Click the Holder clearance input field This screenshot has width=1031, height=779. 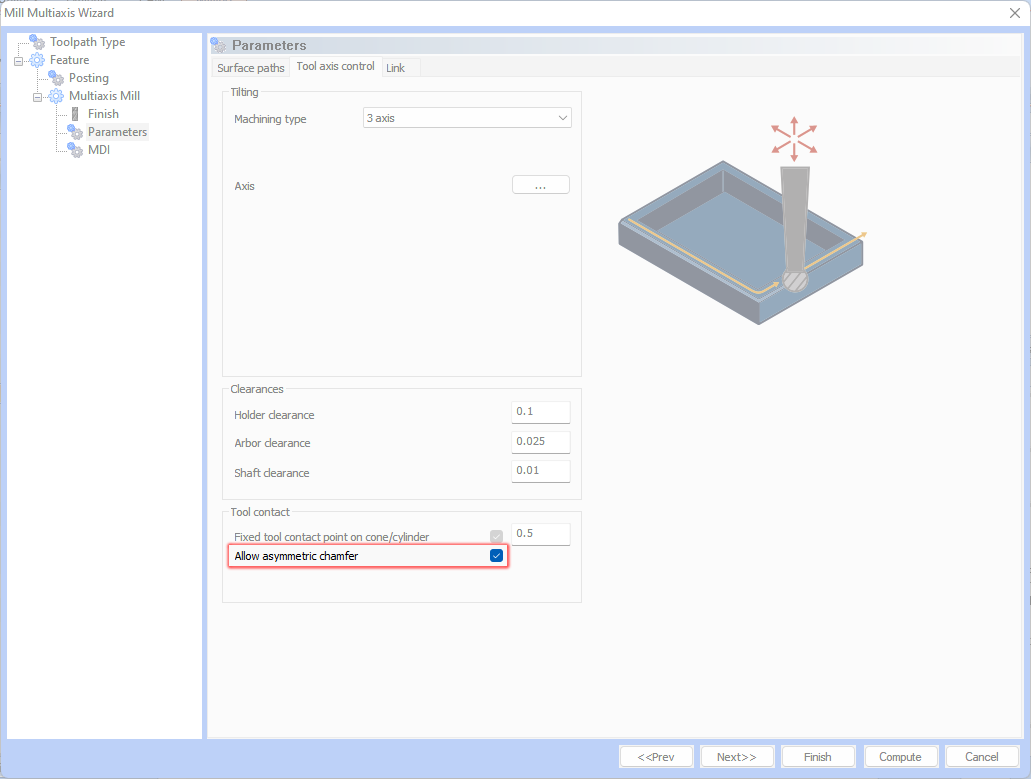540,412
